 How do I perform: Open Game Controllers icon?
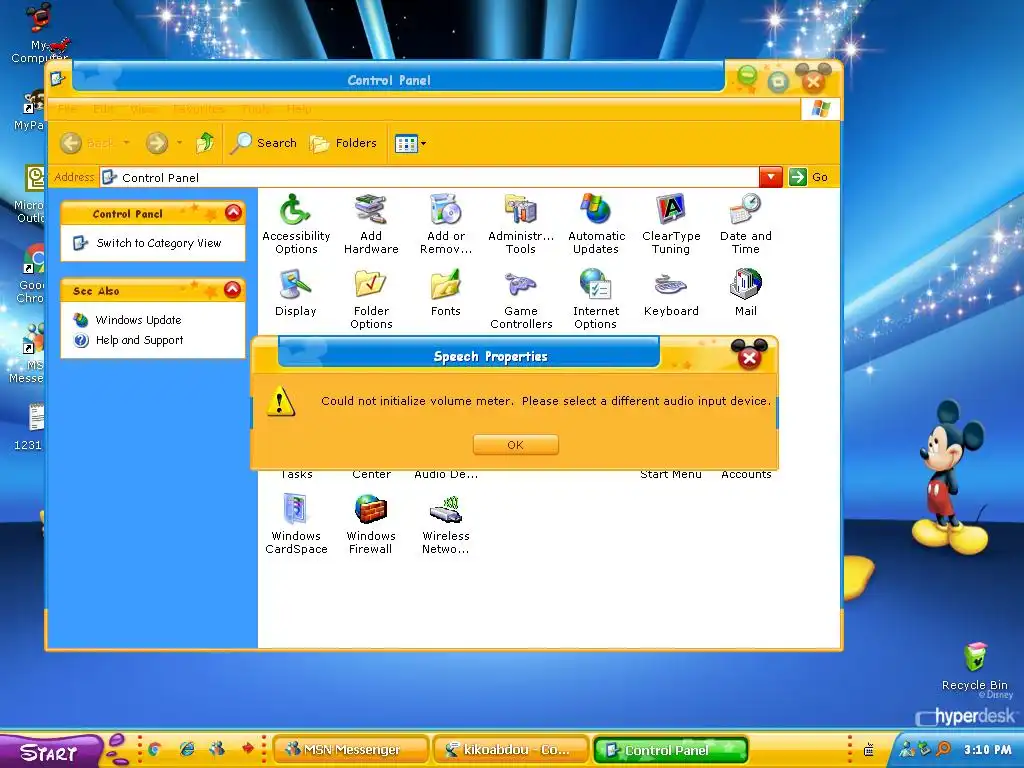[x=521, y=298]
